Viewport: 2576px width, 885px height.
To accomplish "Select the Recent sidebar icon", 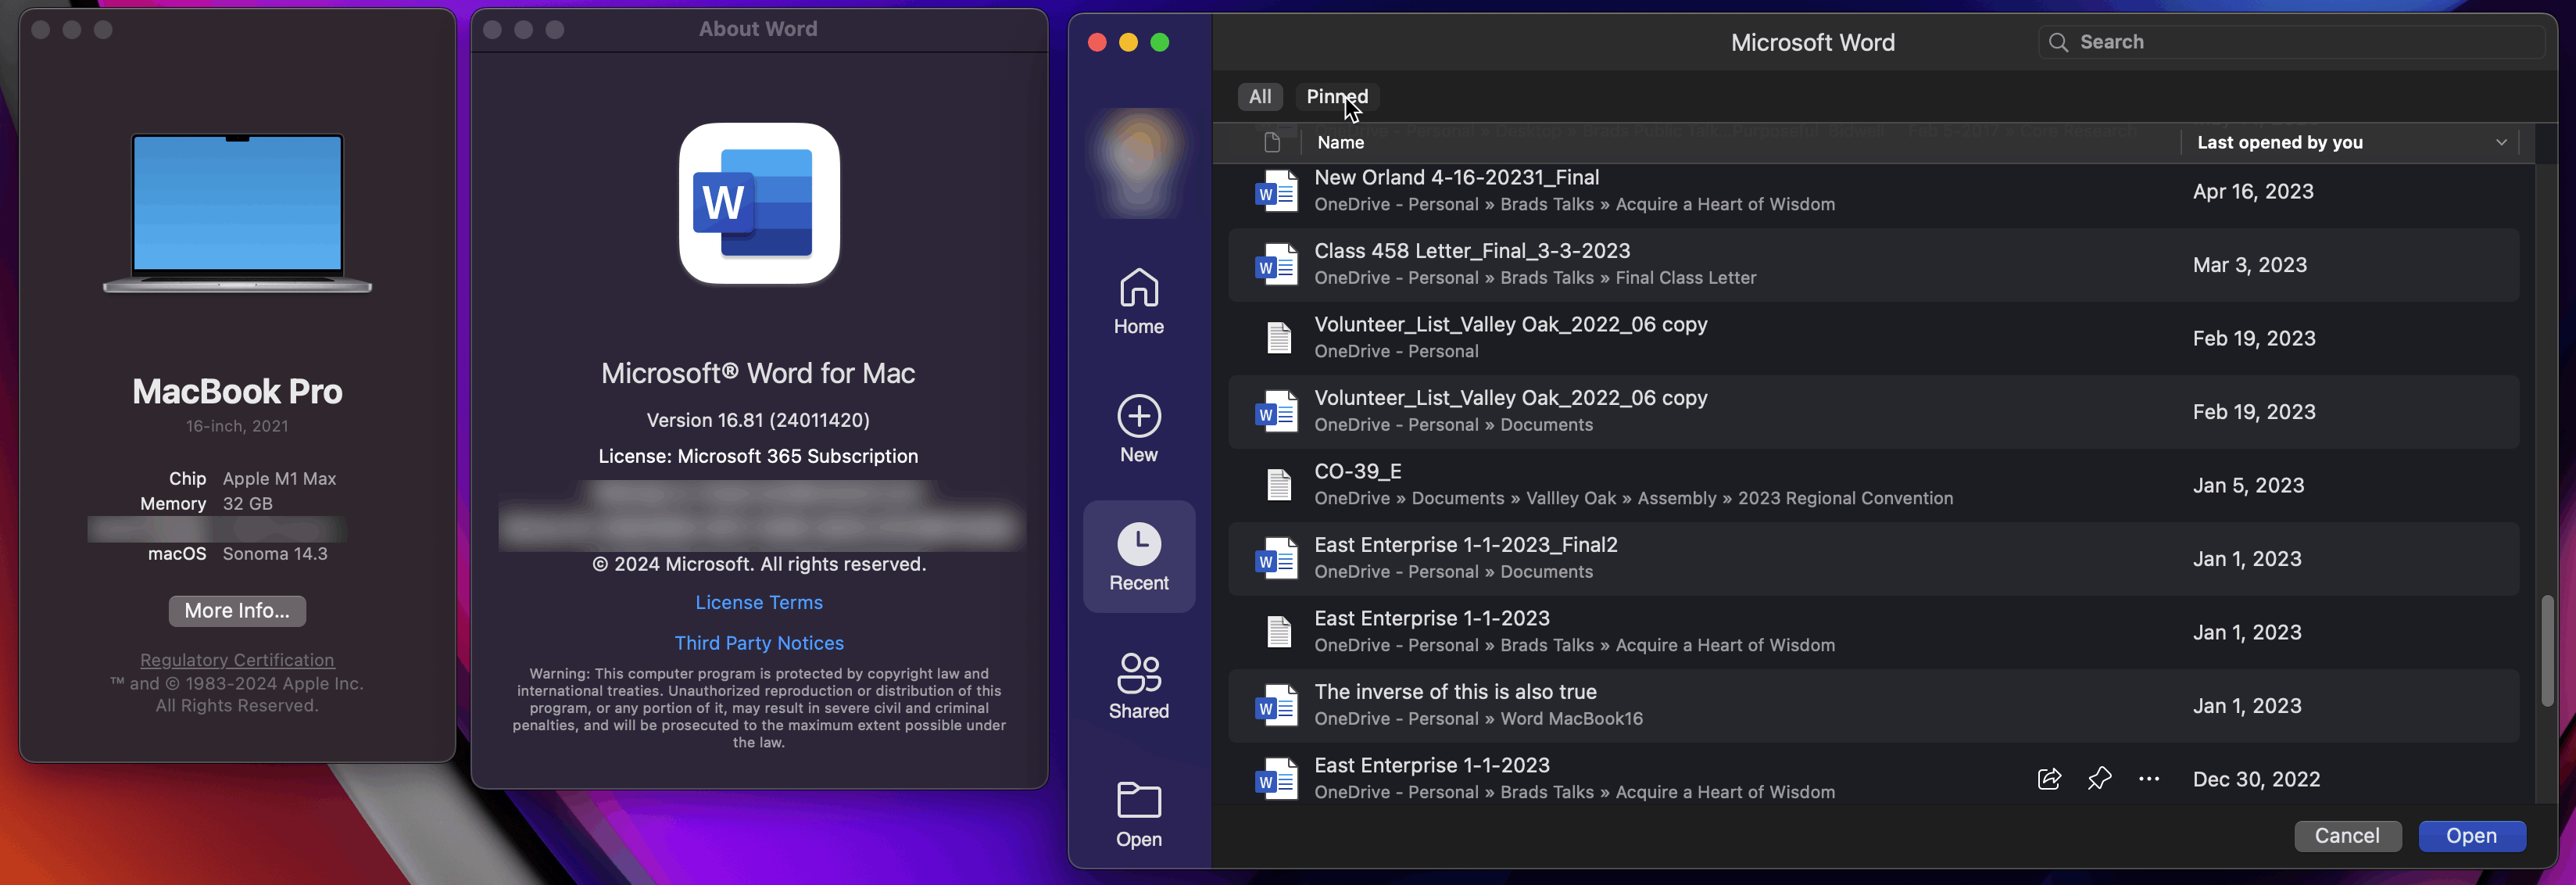I will click(1138, 557).
